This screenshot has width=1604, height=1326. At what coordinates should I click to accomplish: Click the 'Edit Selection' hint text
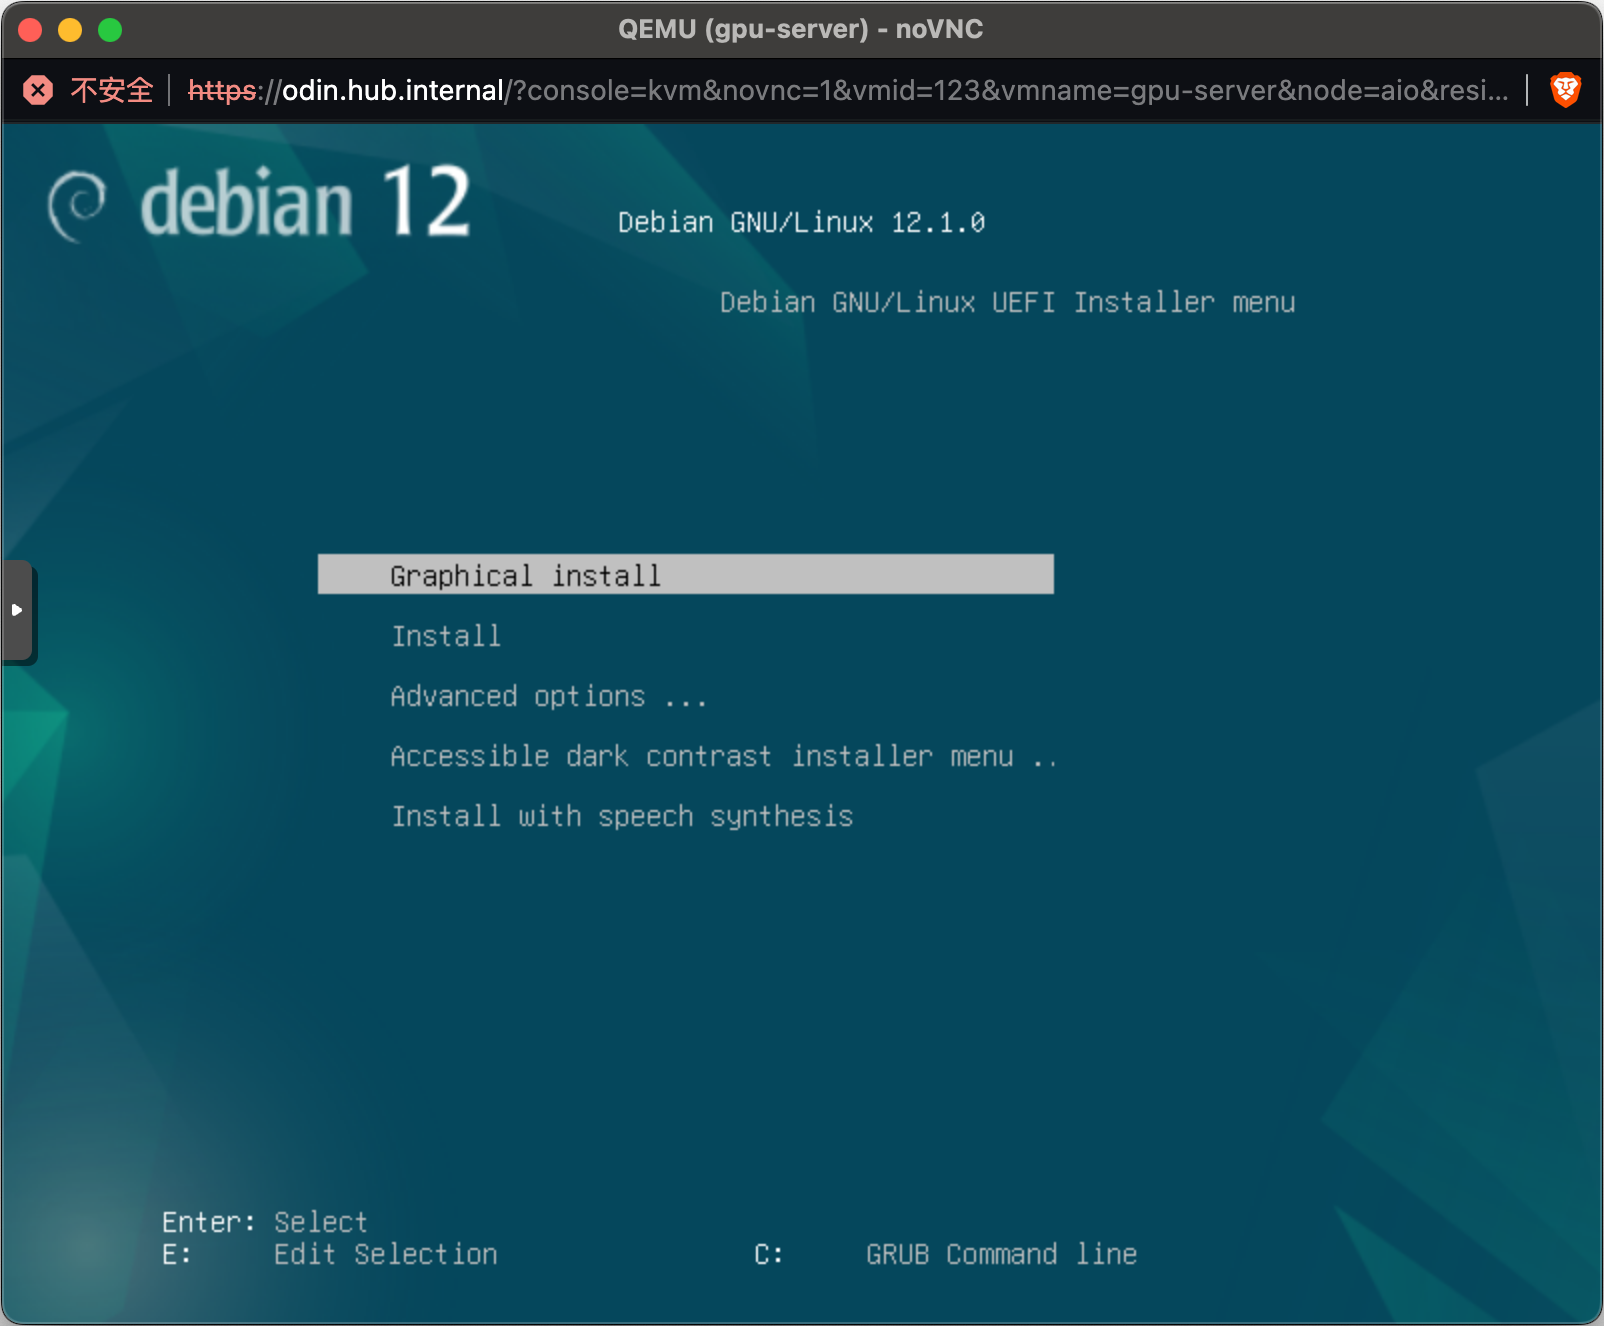[385, 1254]
